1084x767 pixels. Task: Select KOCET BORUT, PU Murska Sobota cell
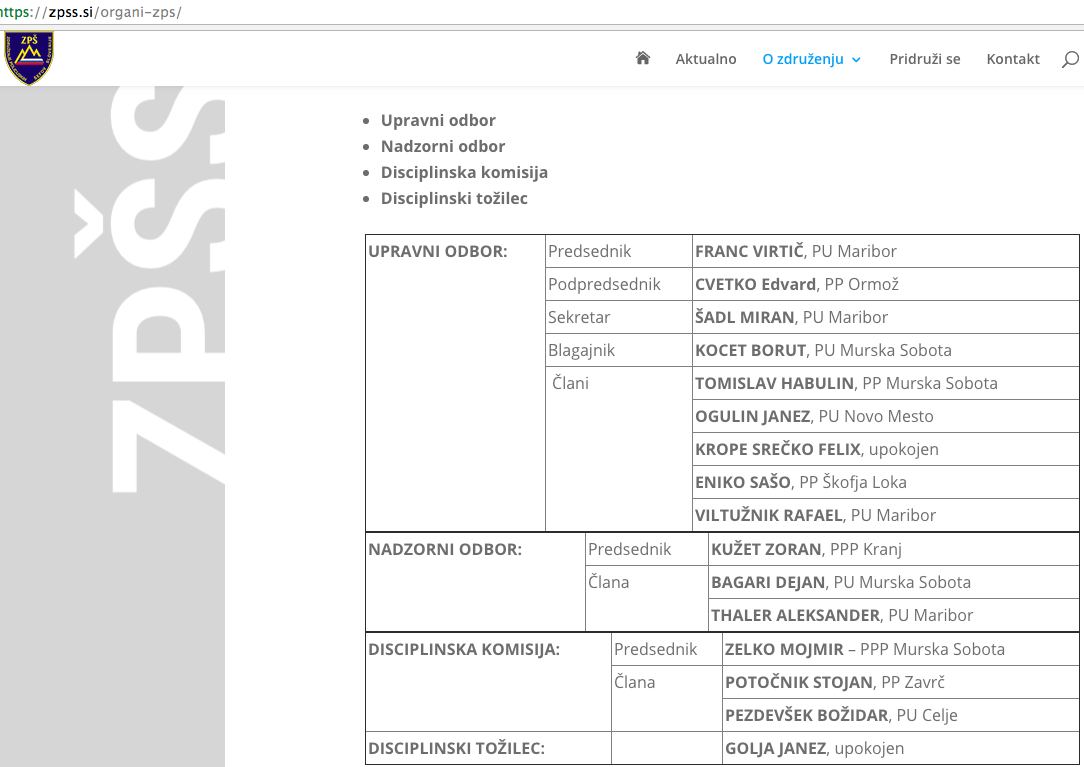click(886, 350)
